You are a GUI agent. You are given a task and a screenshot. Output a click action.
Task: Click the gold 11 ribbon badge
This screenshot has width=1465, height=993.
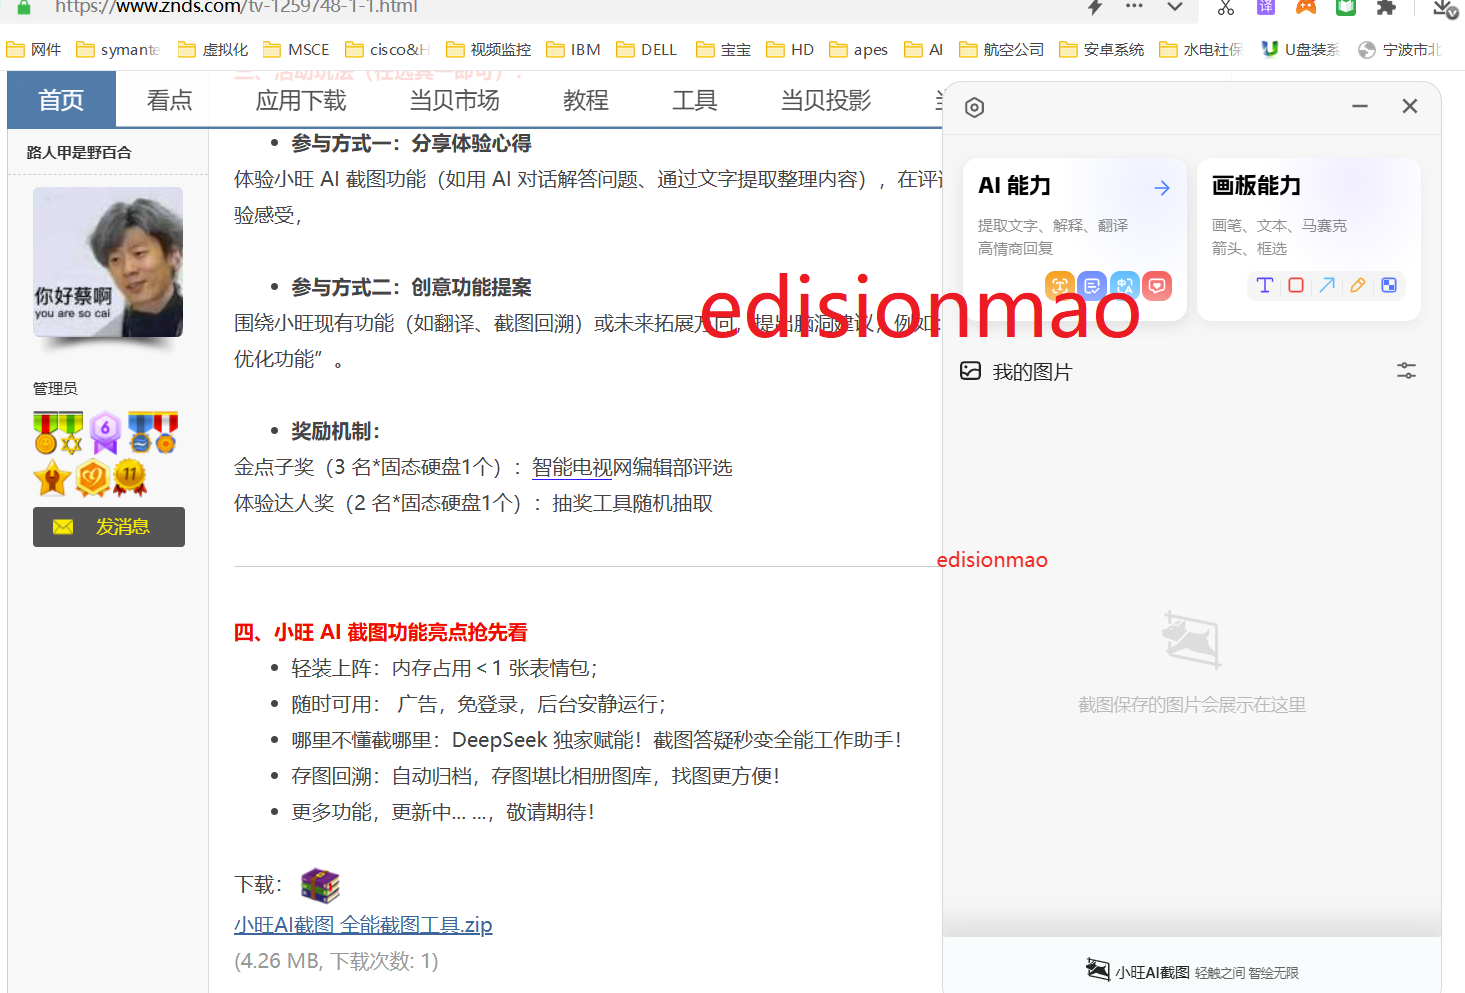130,477
